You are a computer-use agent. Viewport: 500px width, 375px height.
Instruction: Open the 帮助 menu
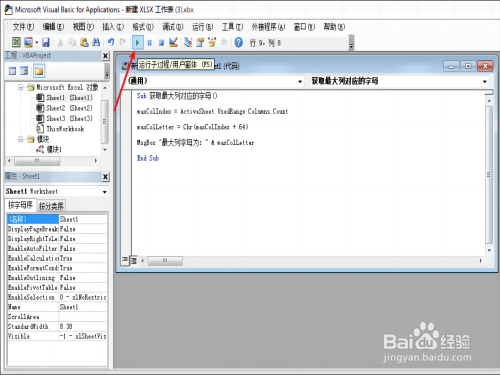click(334, 27)
